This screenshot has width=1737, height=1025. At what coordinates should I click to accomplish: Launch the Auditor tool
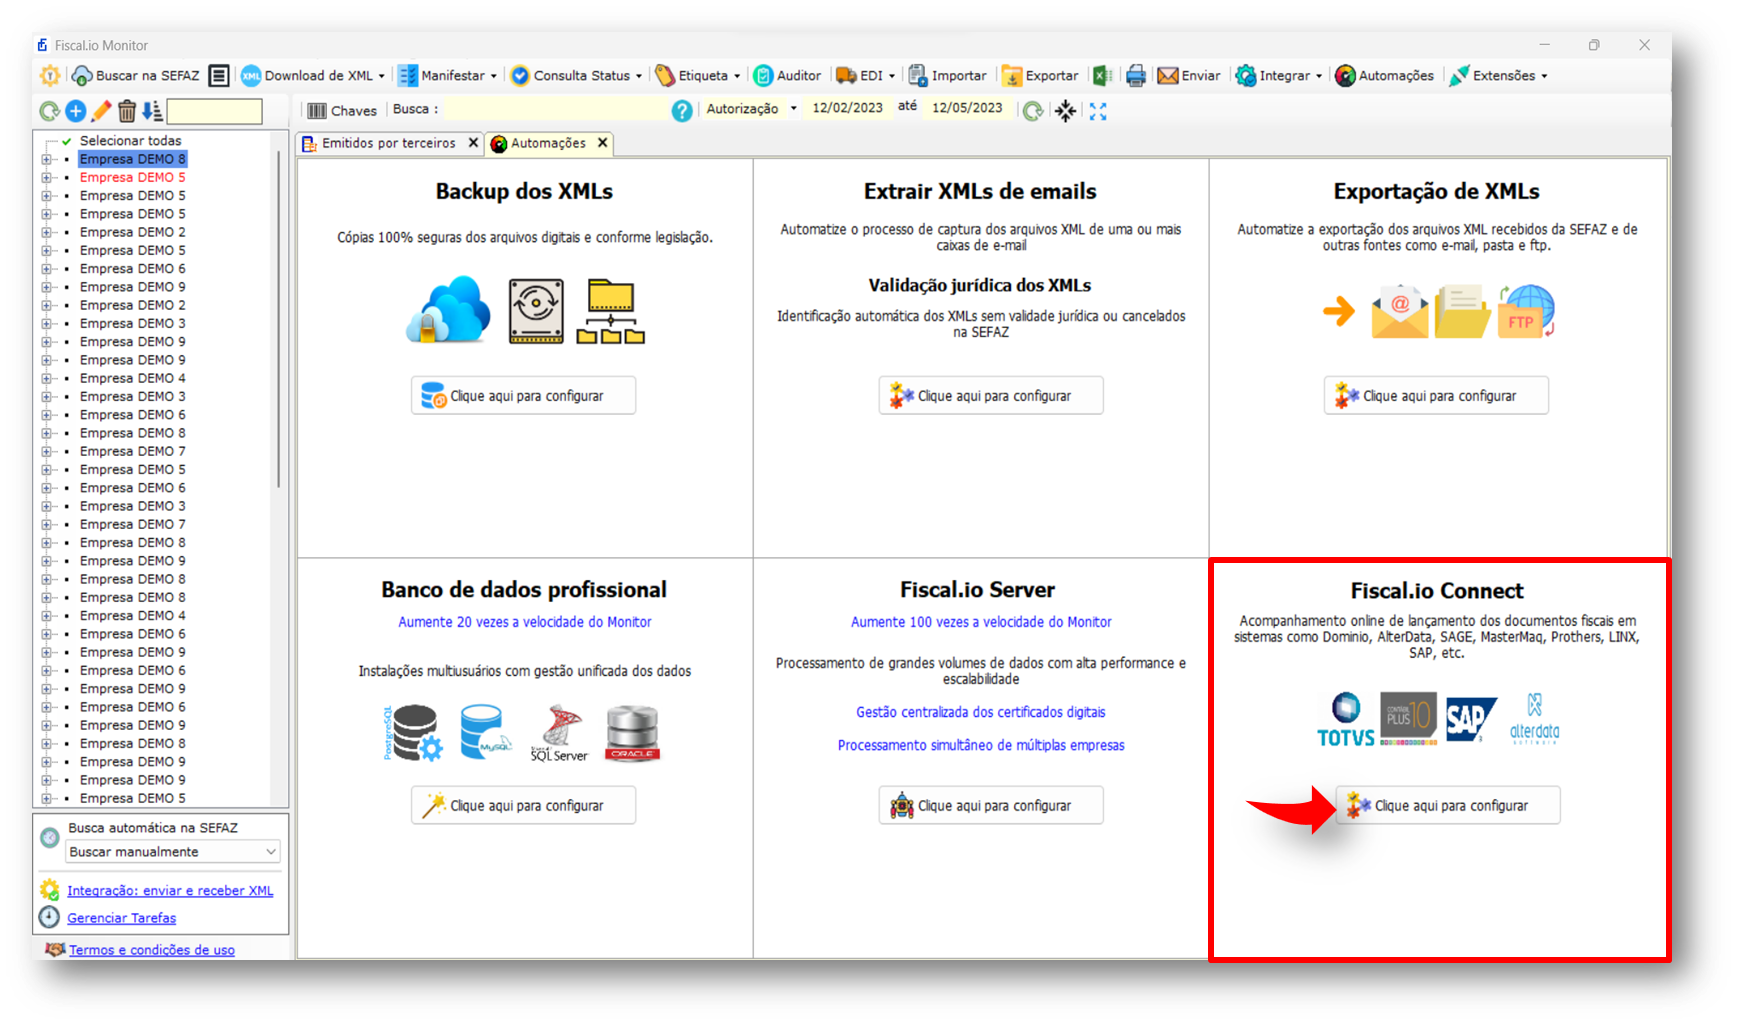coord(787,75)
